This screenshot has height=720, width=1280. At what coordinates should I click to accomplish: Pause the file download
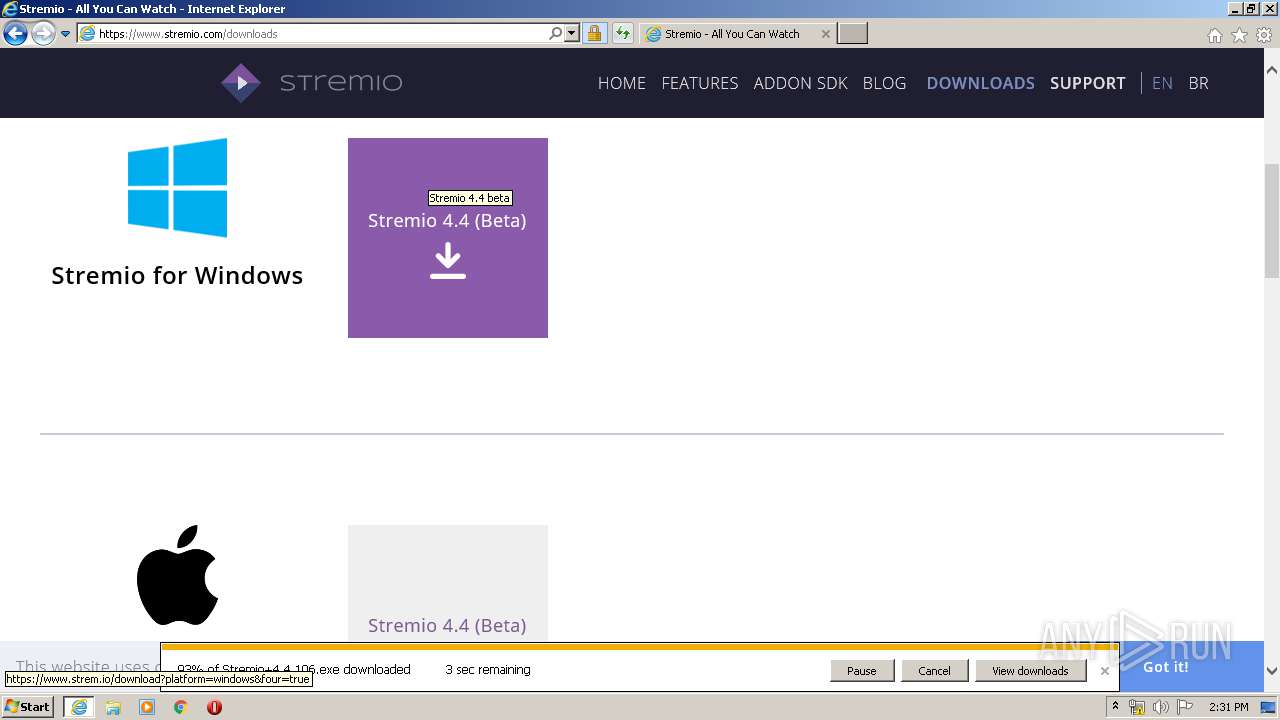coord(861,671)
